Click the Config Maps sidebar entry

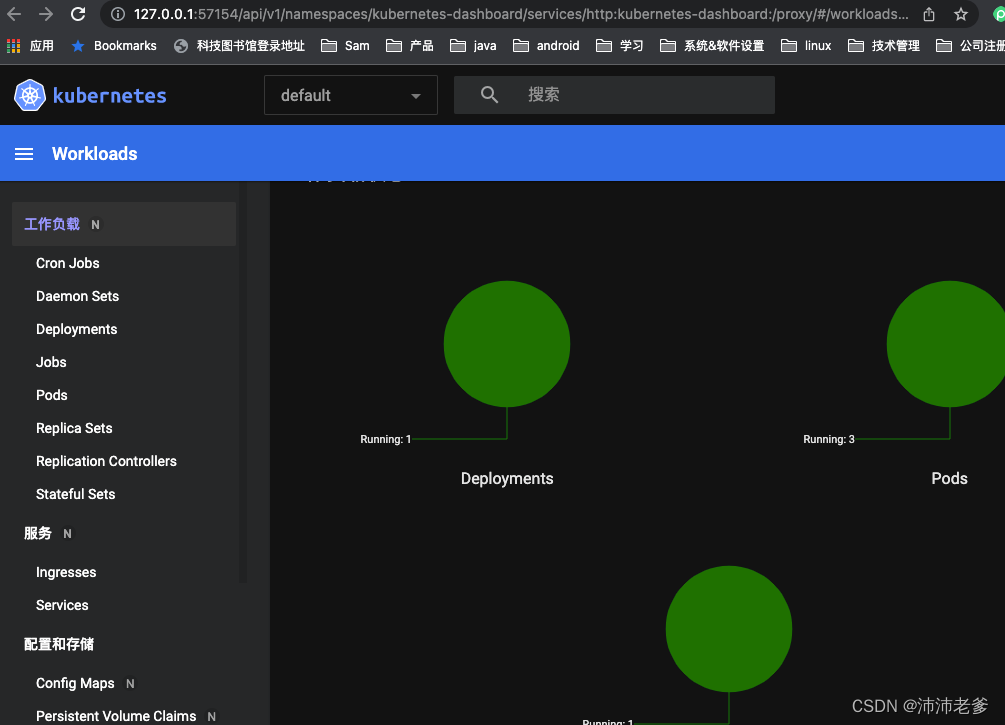click(x=75, y=683)
